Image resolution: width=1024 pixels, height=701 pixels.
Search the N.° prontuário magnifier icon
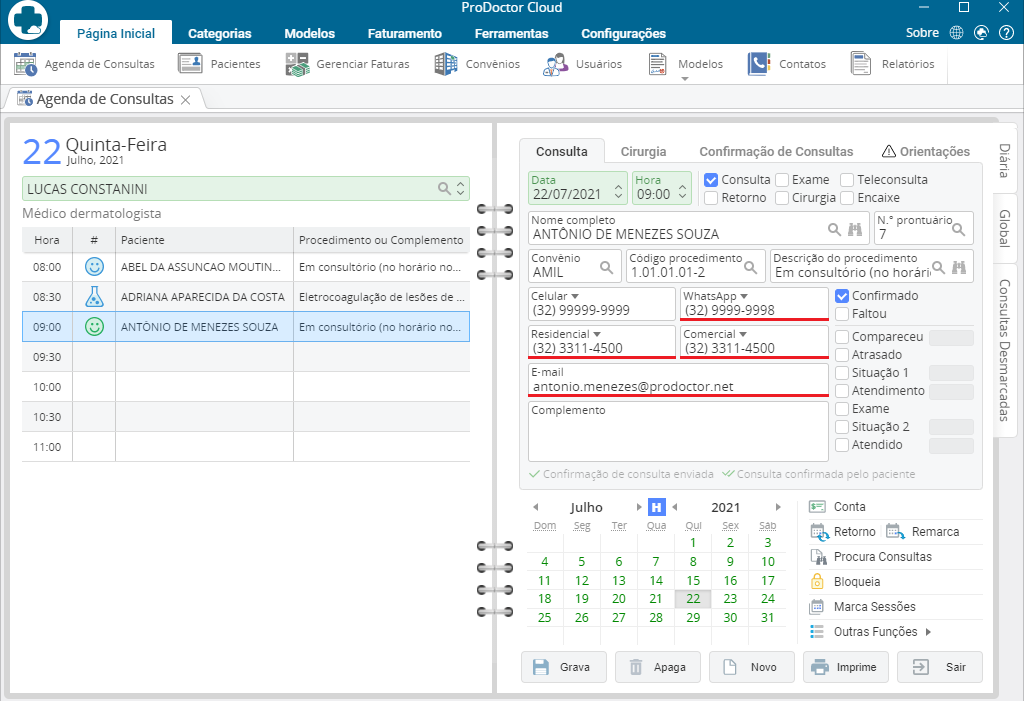pos(958,229)
